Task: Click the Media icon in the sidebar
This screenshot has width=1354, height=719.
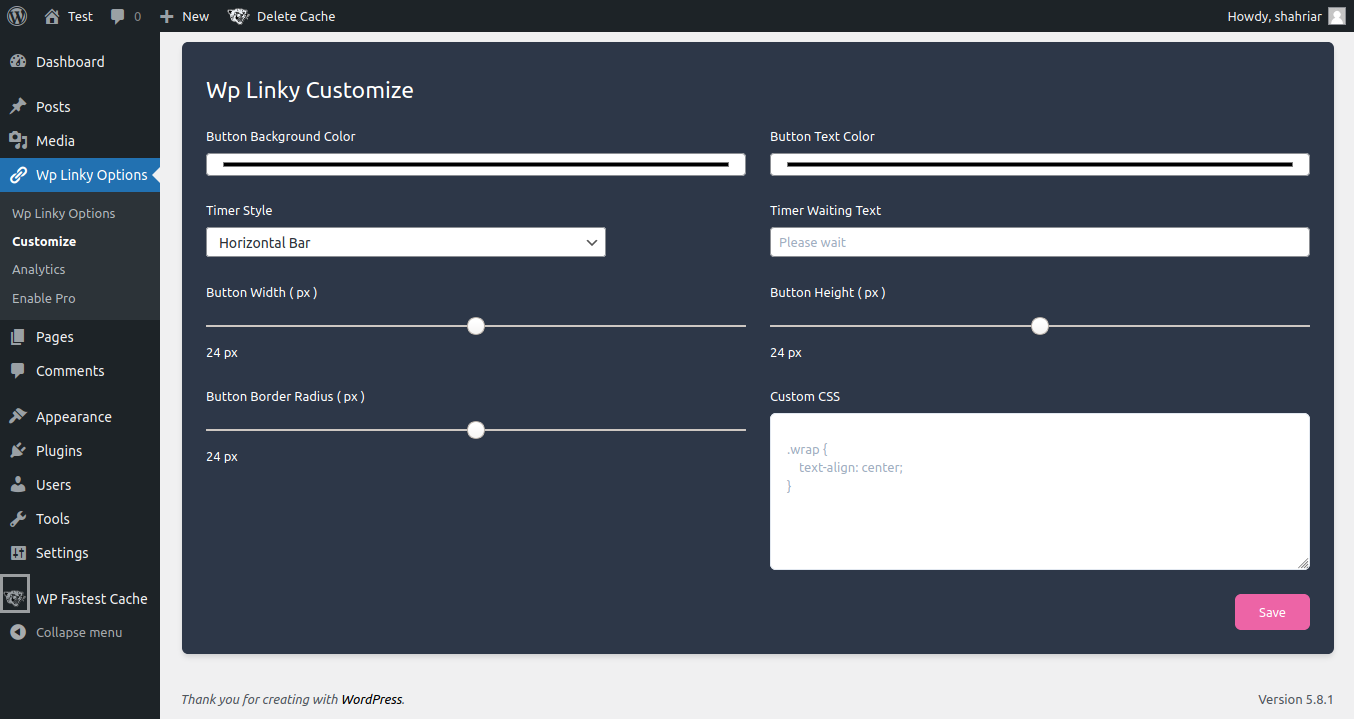Action: click(18, 140)
